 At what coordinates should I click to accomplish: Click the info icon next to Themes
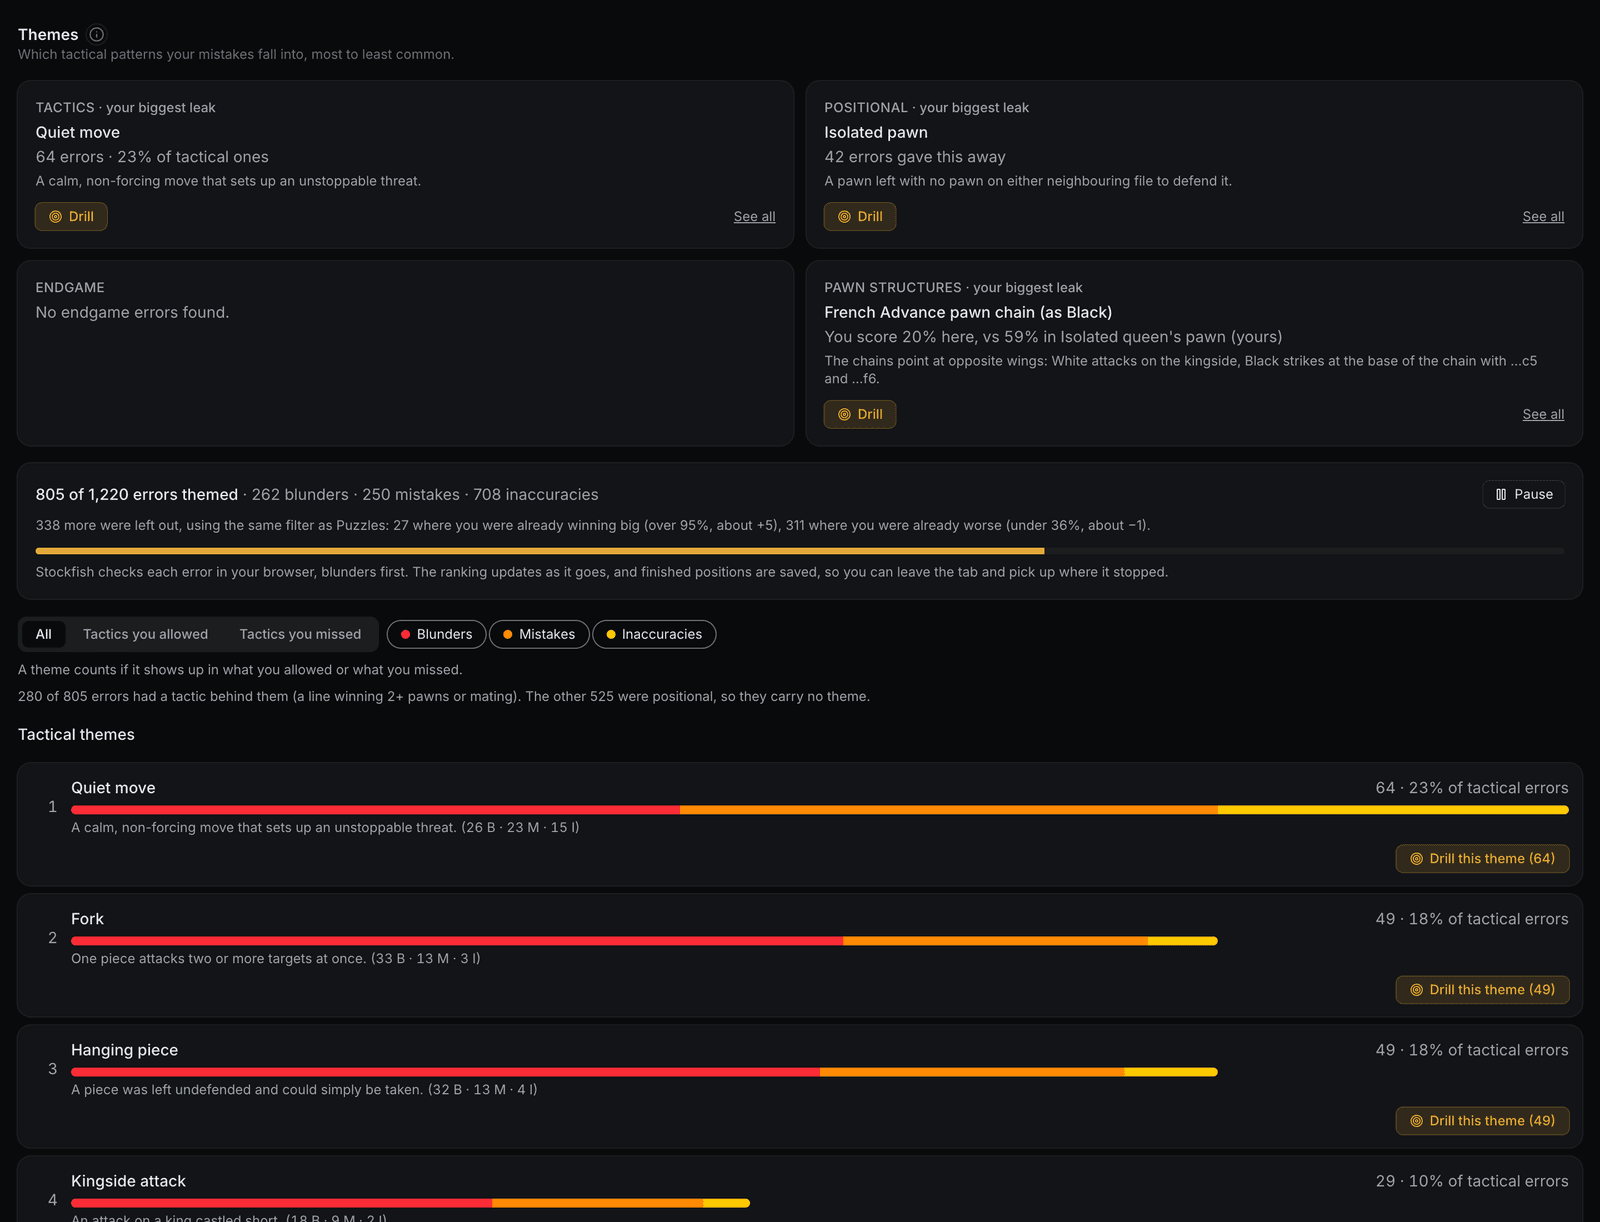click(x=97, y=34)
